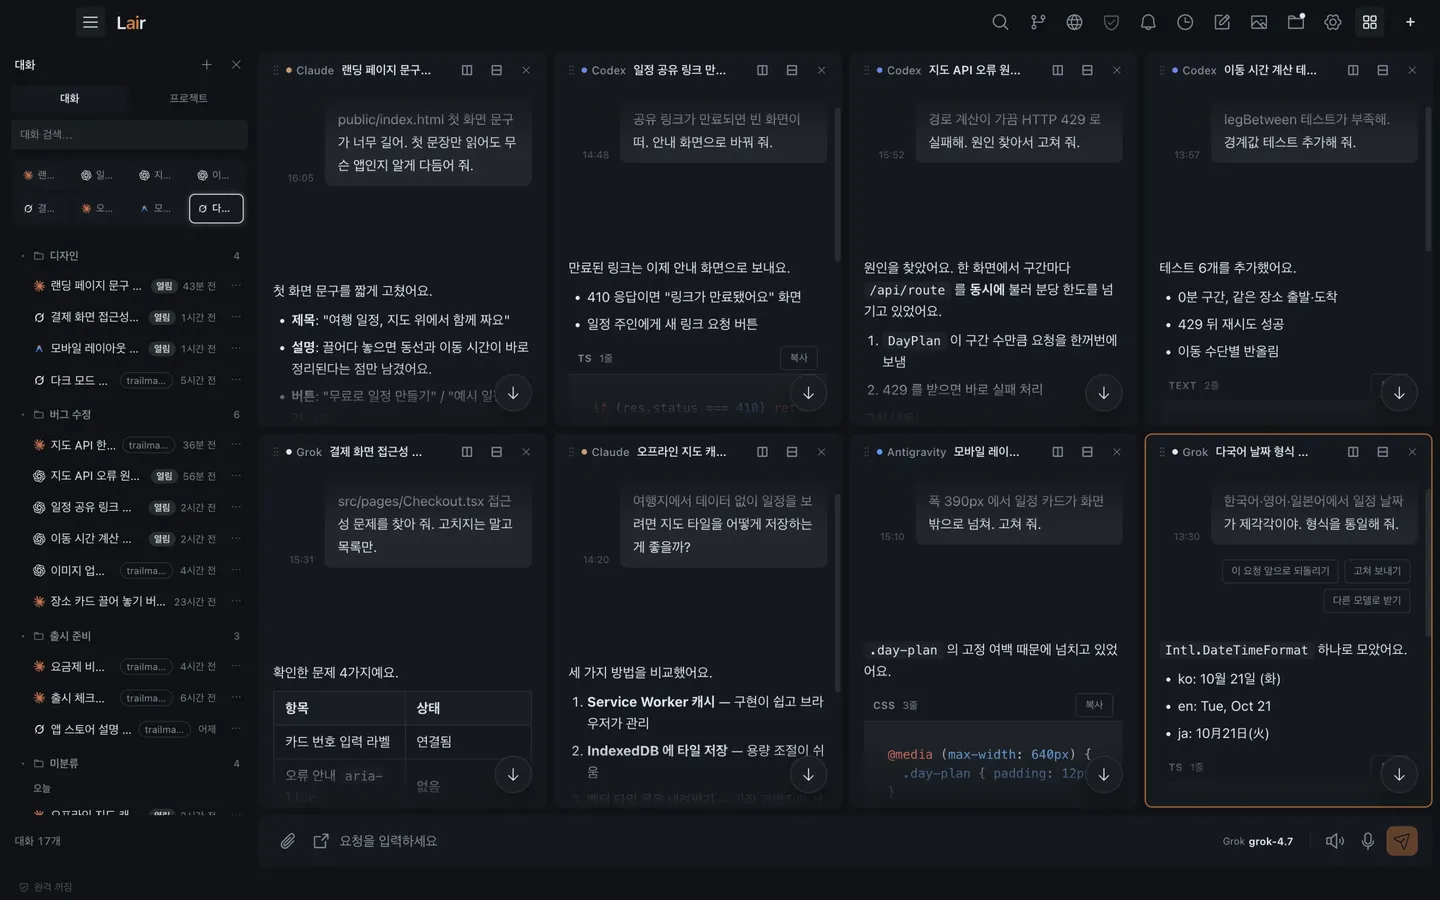The height and width of the screenshot is (900, 1440).
Task: Click the plus icon at top right
Action: point(1410,22)
